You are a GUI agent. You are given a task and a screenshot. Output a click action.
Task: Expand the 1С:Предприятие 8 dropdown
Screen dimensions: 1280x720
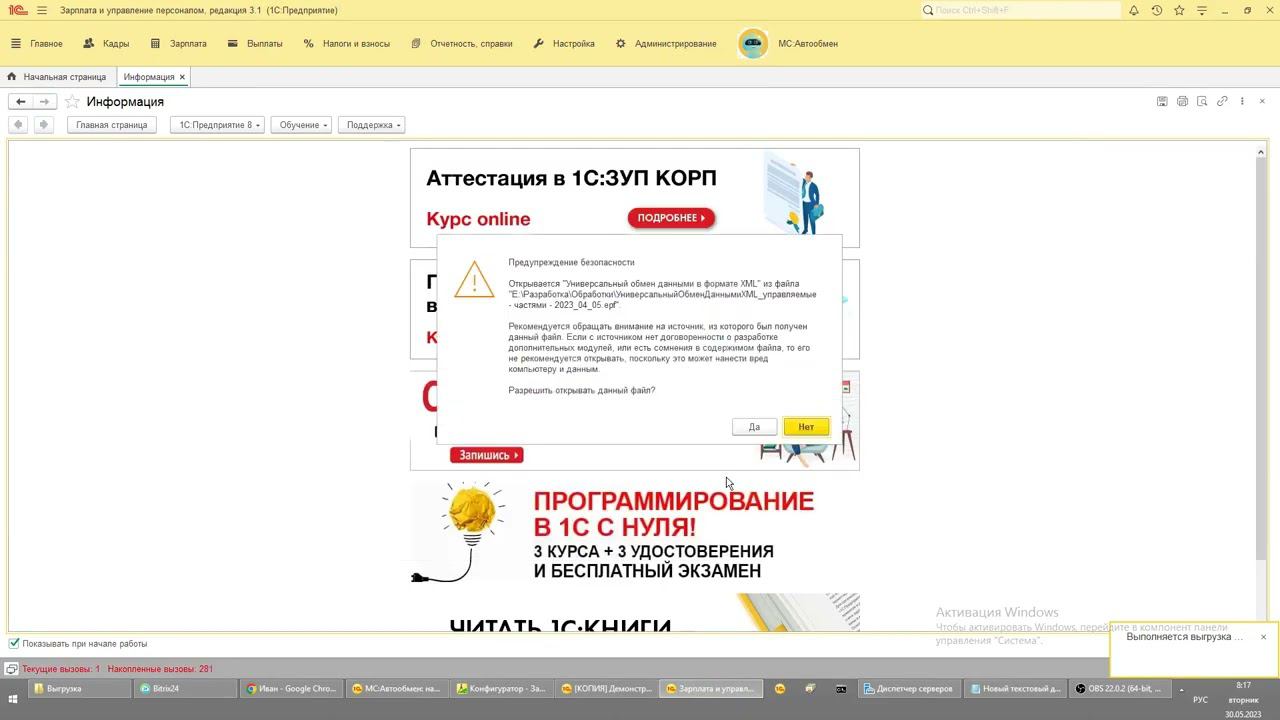218,125
